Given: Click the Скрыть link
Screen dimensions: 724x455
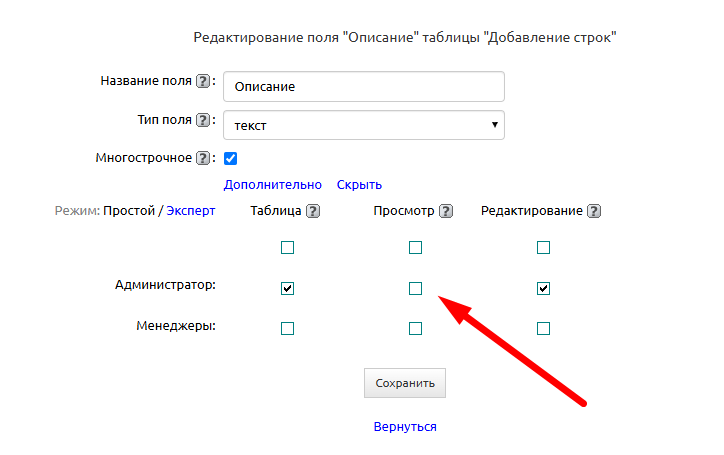Looking at the screenshot, I should point(359,184).
